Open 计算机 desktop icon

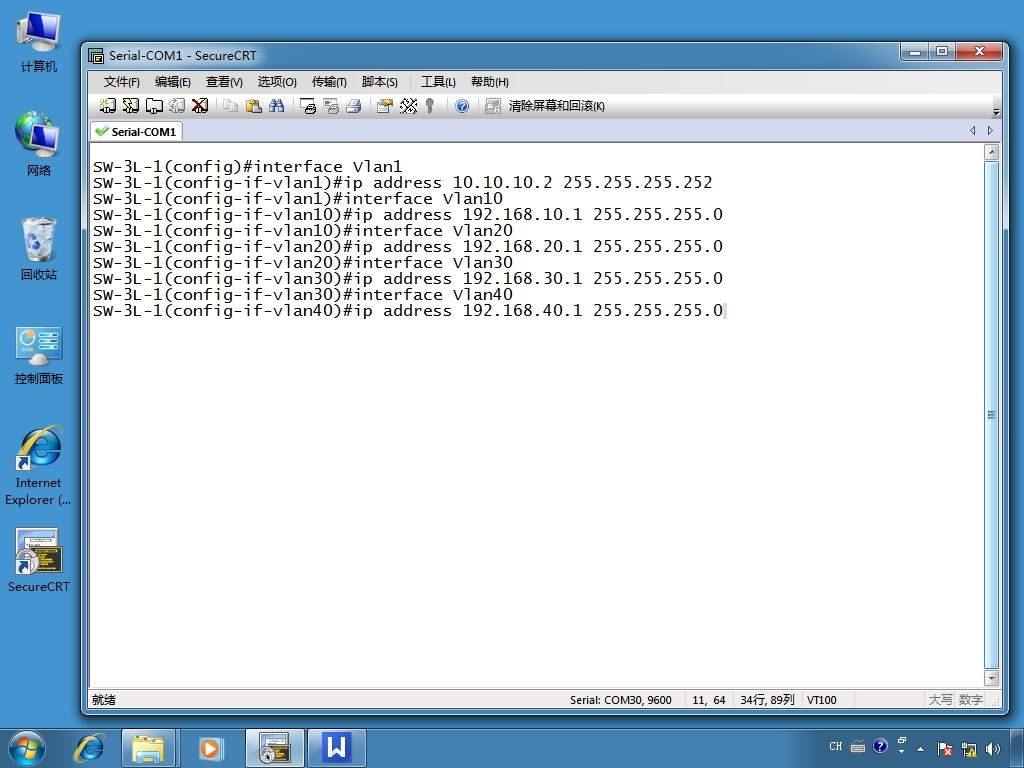pyautogui.click(x=39, y=41)
